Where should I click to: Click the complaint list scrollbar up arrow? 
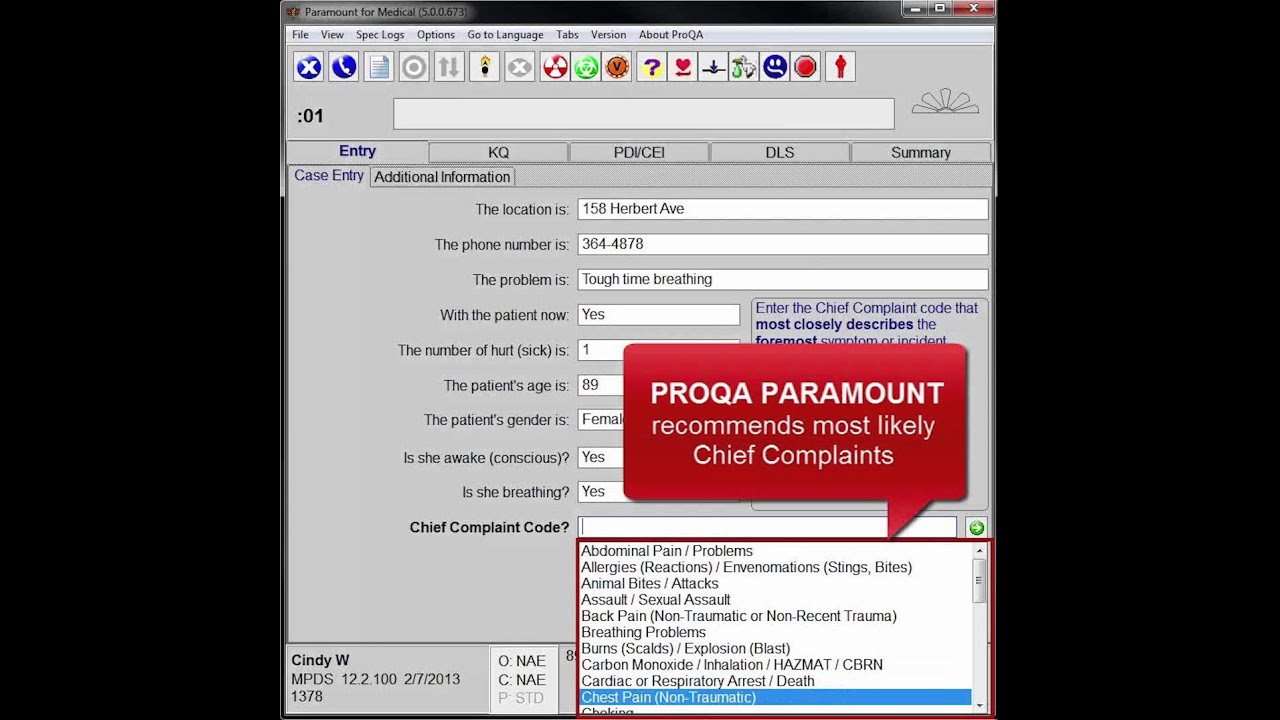coord(980,551)
